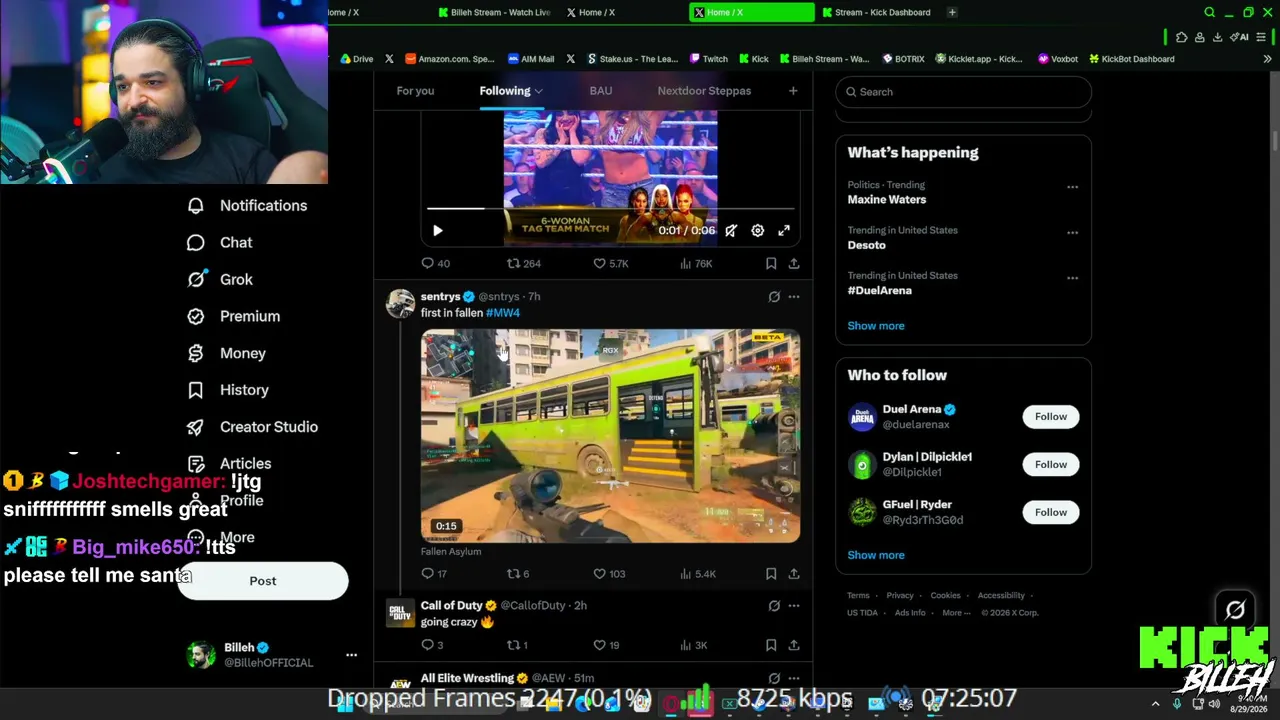
Task: Open options for Desoto trend
Action: (1072, 232)
